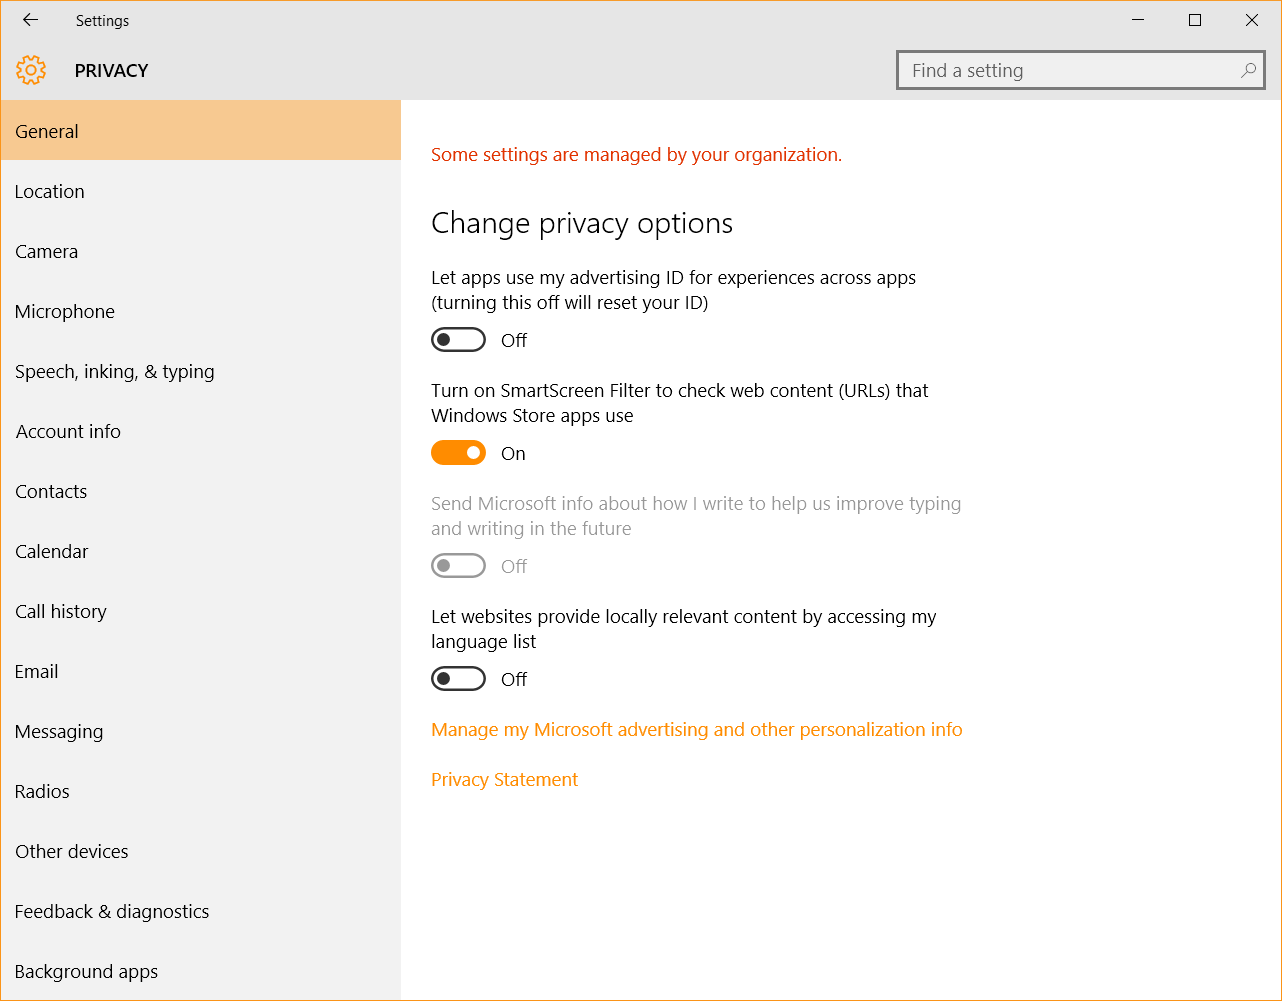Click the SmartScreen Filter description text
The width and height of the screenshot is (1282, 1001).
(680, 403)
